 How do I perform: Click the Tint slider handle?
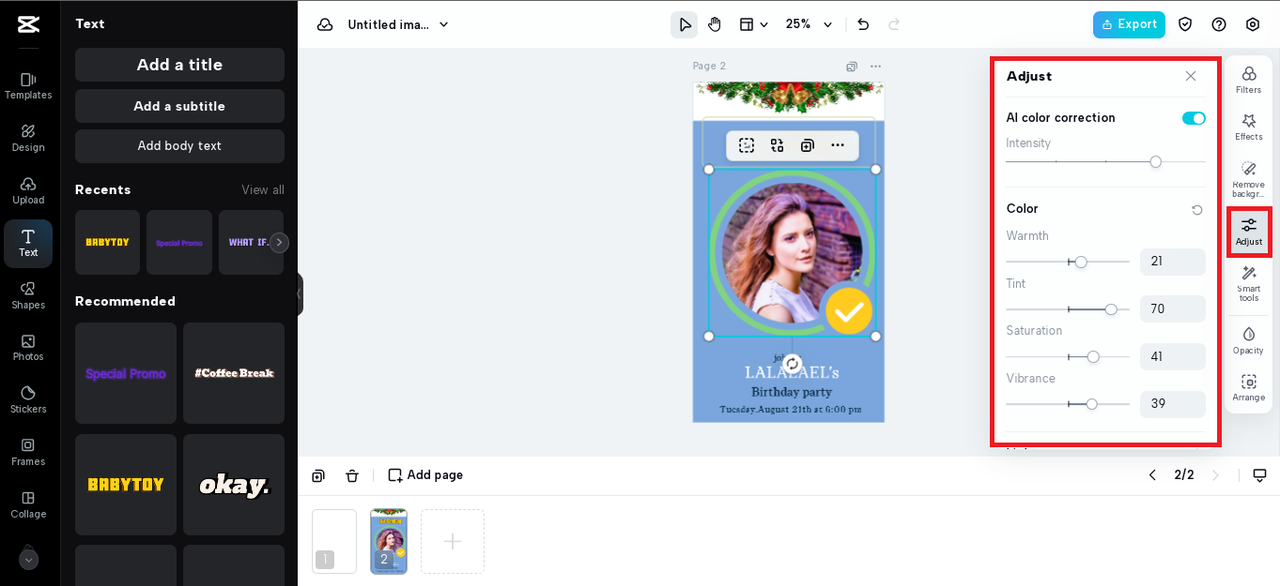pos(1111,309)
